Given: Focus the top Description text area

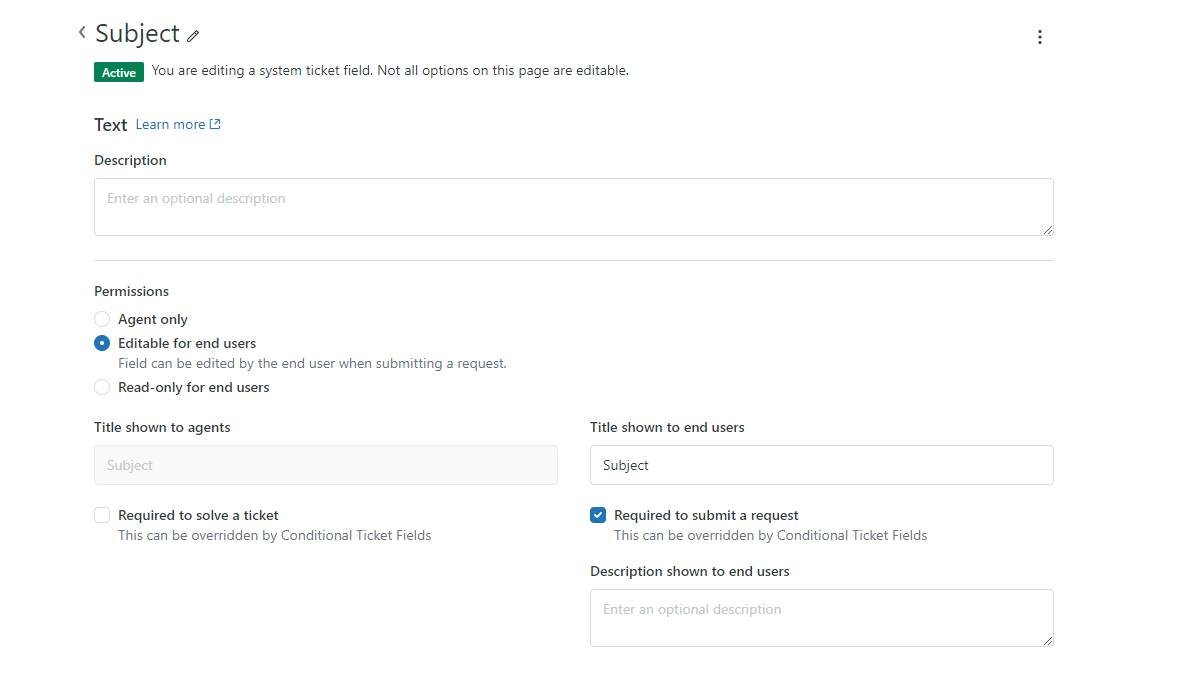Looking at the screenshot, I should [x=573, y=207].
